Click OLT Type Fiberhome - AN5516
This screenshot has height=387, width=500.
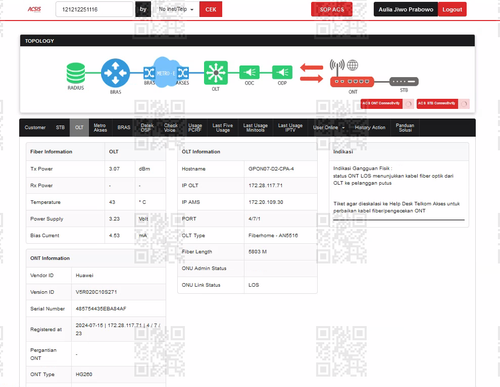coord(273,236)
